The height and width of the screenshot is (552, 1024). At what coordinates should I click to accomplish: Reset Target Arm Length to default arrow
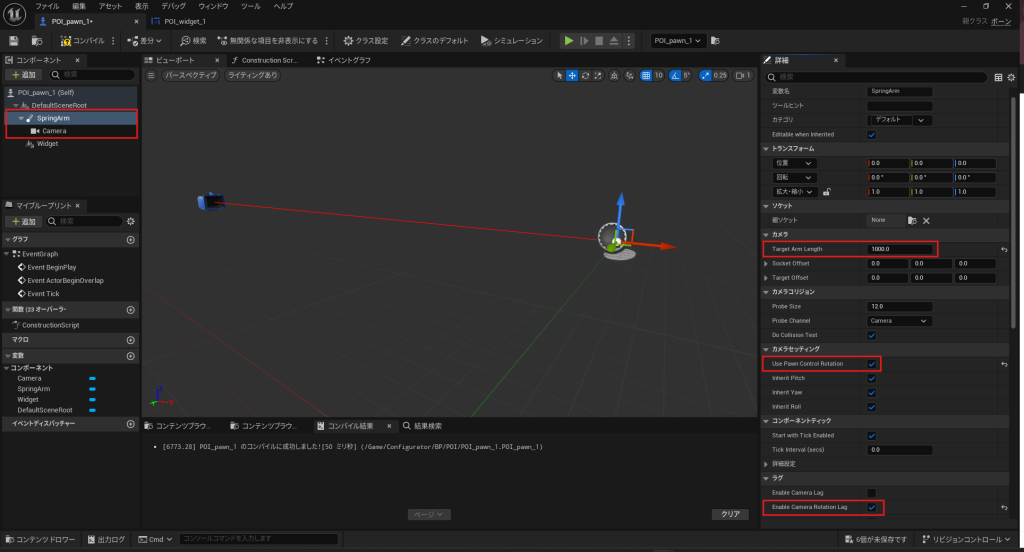(1002, 249)
